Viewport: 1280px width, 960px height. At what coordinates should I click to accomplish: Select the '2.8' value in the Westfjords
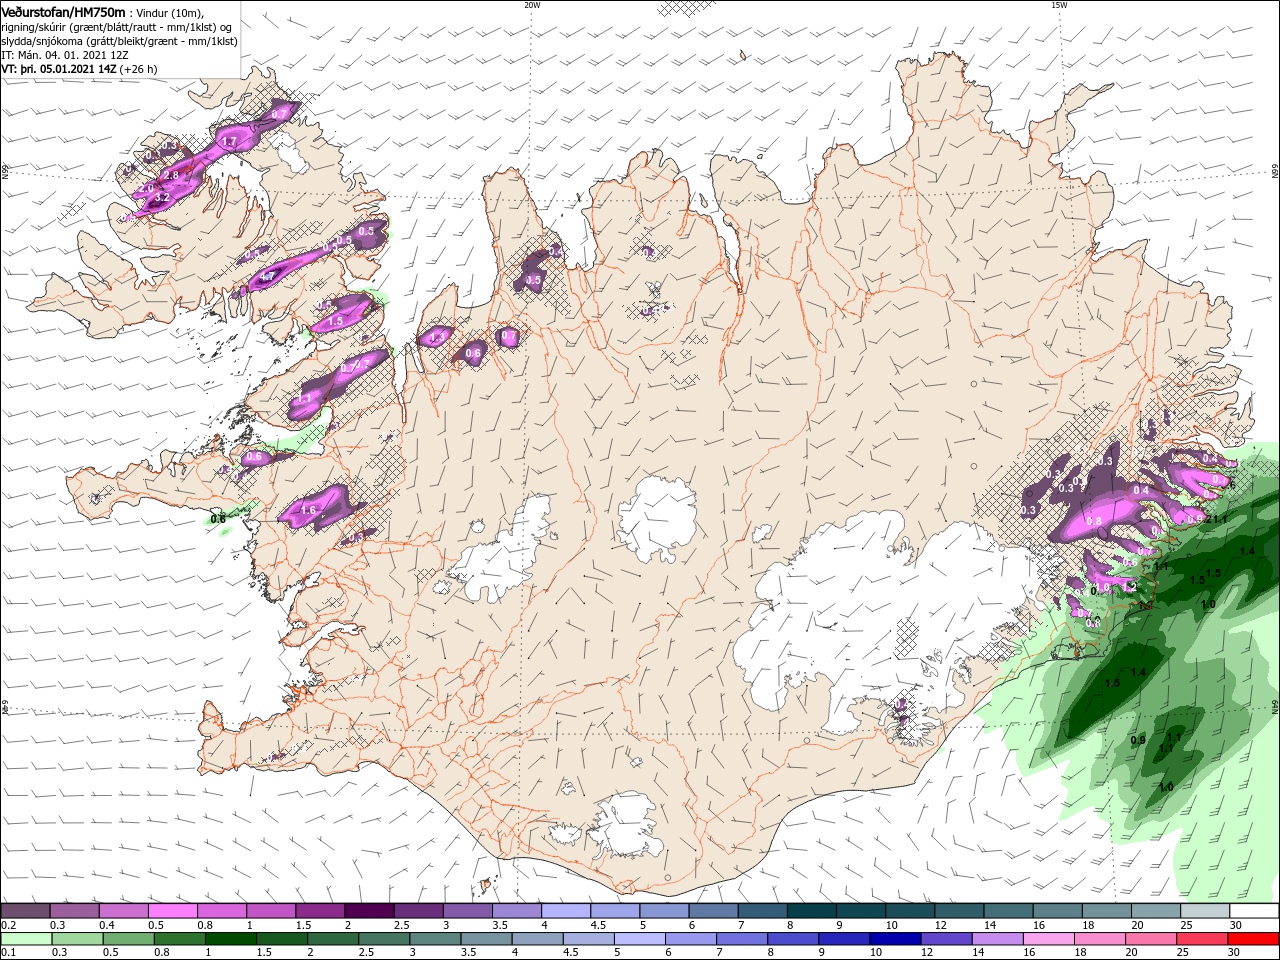[x=171, y=176]
